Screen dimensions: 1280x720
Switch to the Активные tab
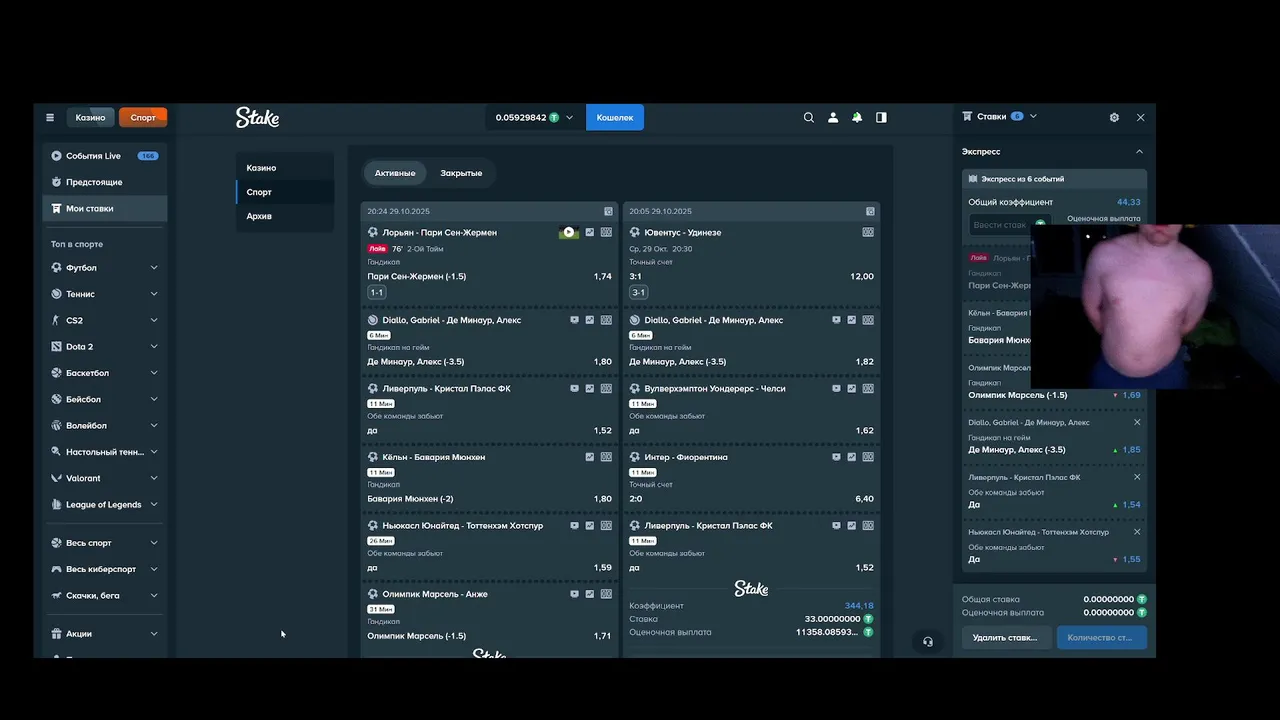pyautogui.click(x=395, y=173)
